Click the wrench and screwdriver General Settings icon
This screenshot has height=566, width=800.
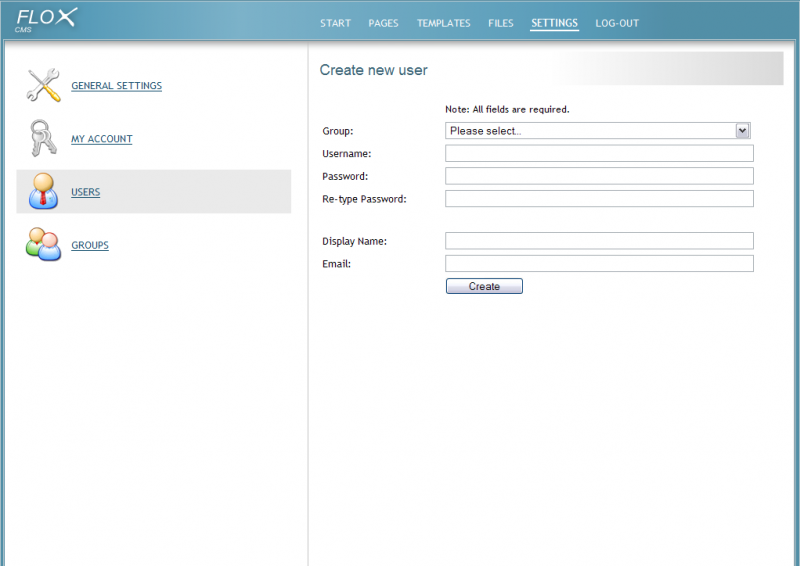43,85
